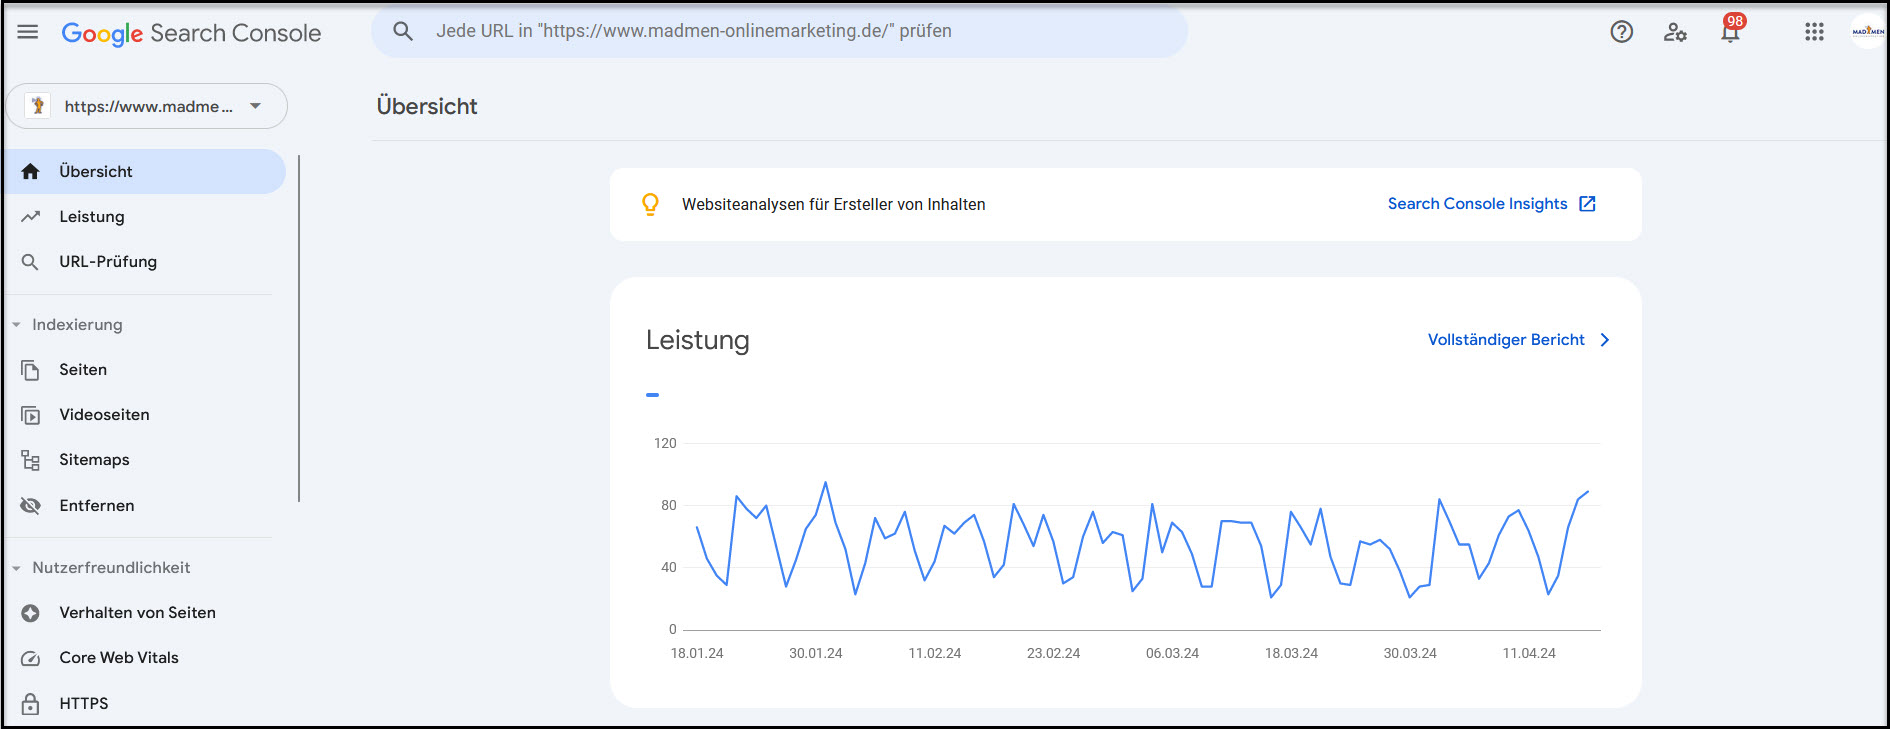This screenshot has width=1890, height=729.
Task: Click the chart date label 18.03.24
Action: click(x=1291, y=653)
